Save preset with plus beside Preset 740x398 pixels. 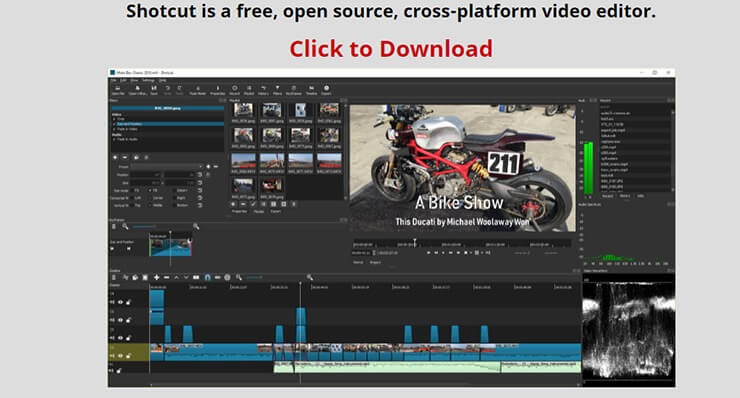point(208,167)
